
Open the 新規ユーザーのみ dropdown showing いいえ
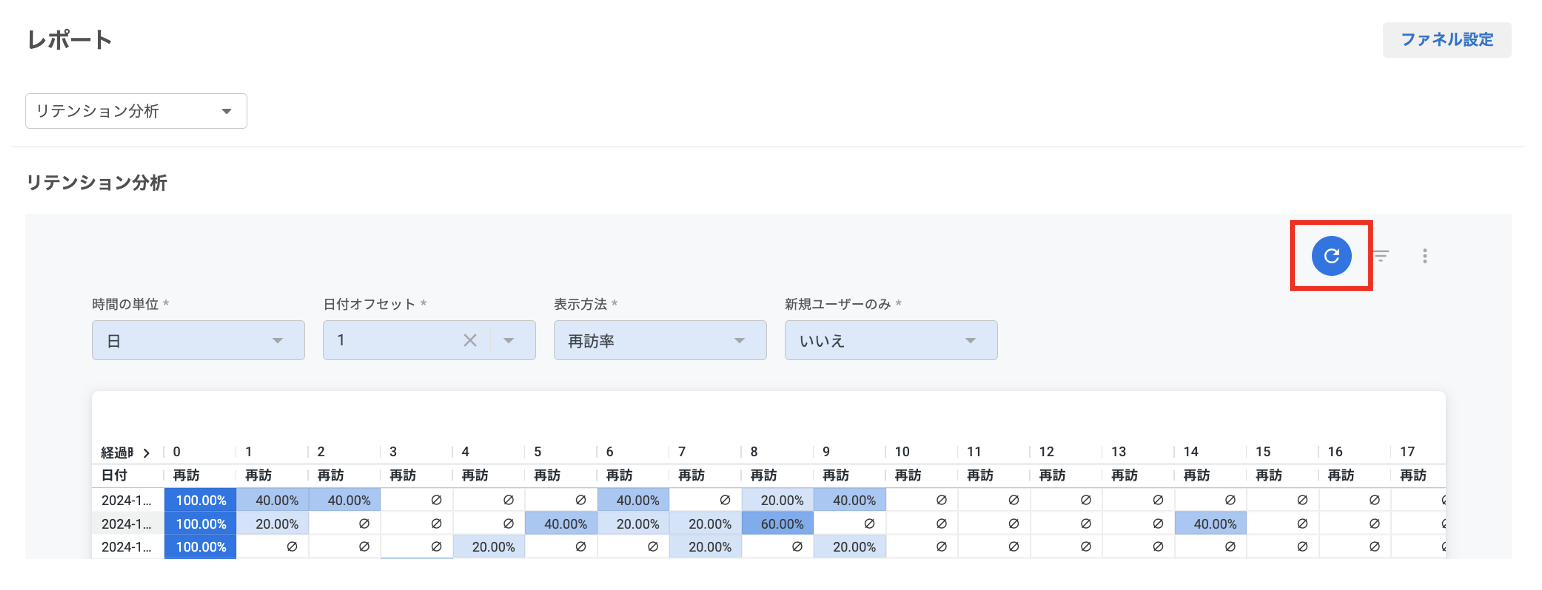point(891,340)
